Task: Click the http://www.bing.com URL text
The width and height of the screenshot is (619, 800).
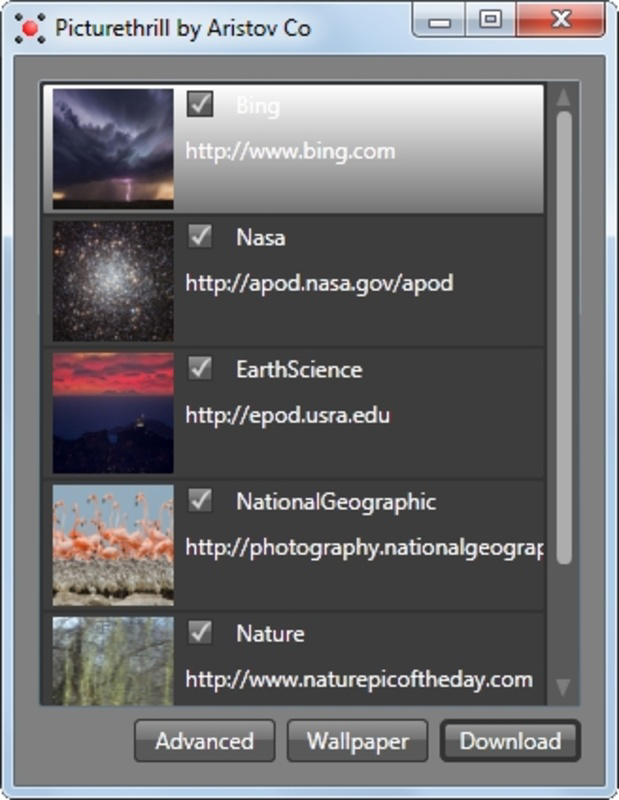Action: (290, 152)
